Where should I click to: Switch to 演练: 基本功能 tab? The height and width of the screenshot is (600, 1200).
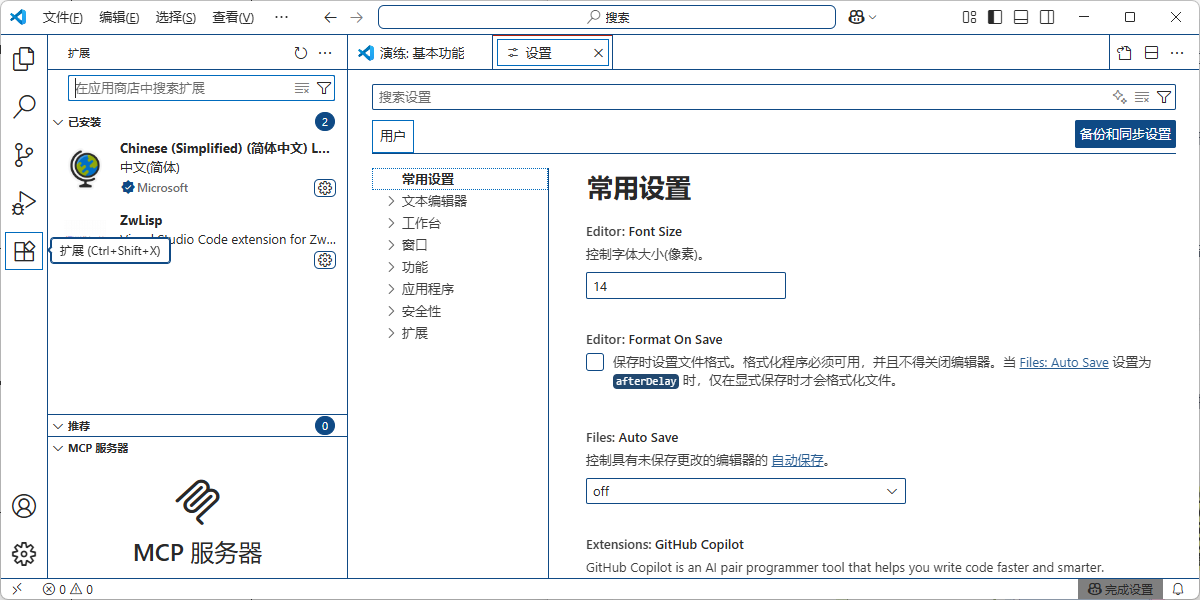(421, 53)
